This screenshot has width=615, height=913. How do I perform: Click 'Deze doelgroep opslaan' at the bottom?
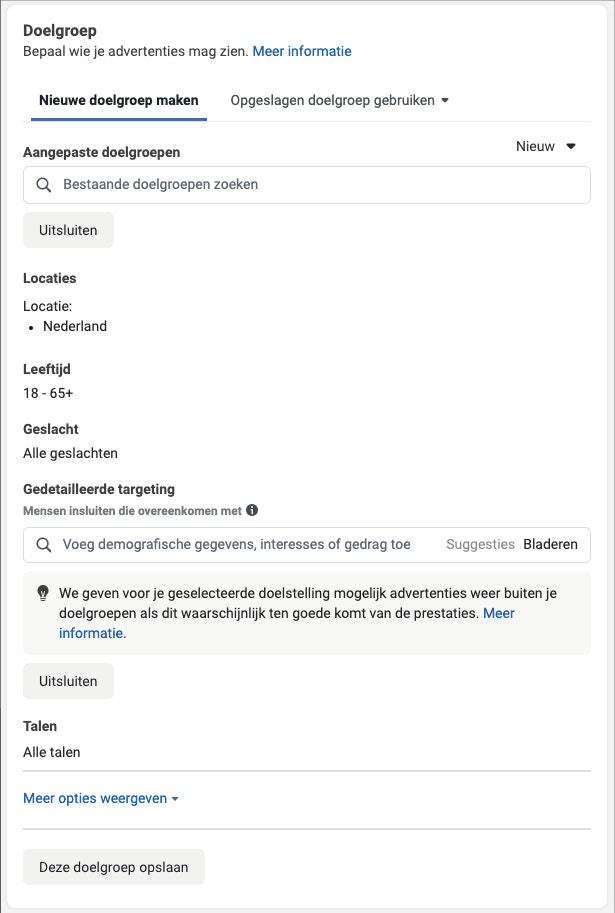[x=113, y=867]
